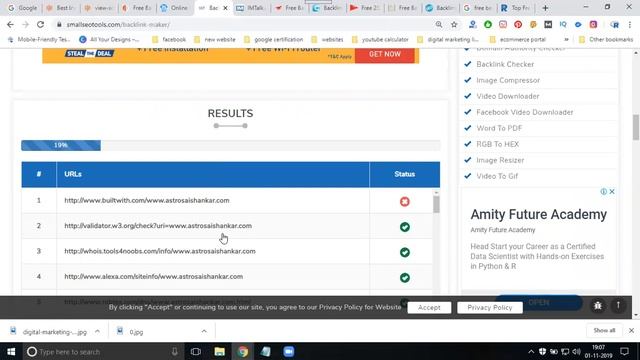Close the Amity ad with X icon
Image resolution: width=640 pixels, height=360 pixels.
[612, 191]
